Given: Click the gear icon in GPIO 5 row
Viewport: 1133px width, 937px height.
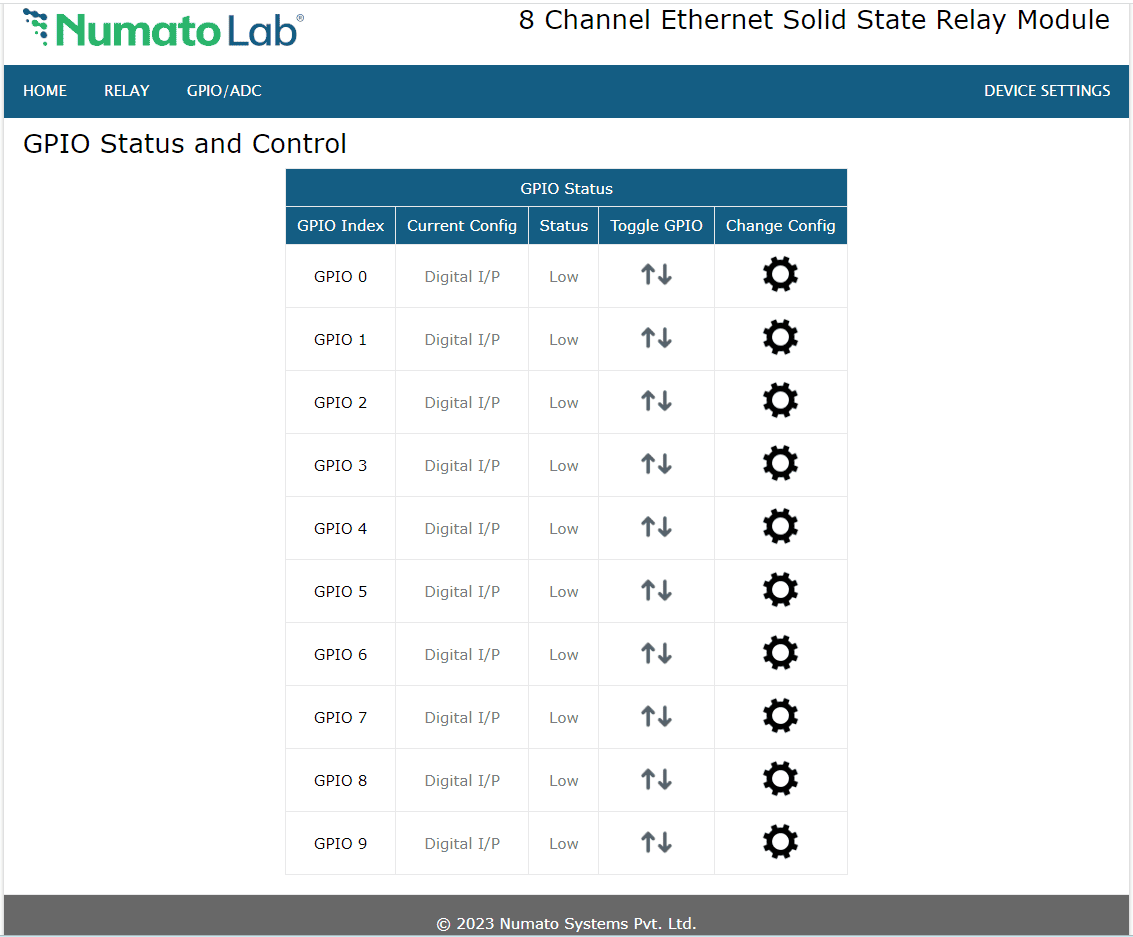Looking at the screenshot, I should coord(780,590).
